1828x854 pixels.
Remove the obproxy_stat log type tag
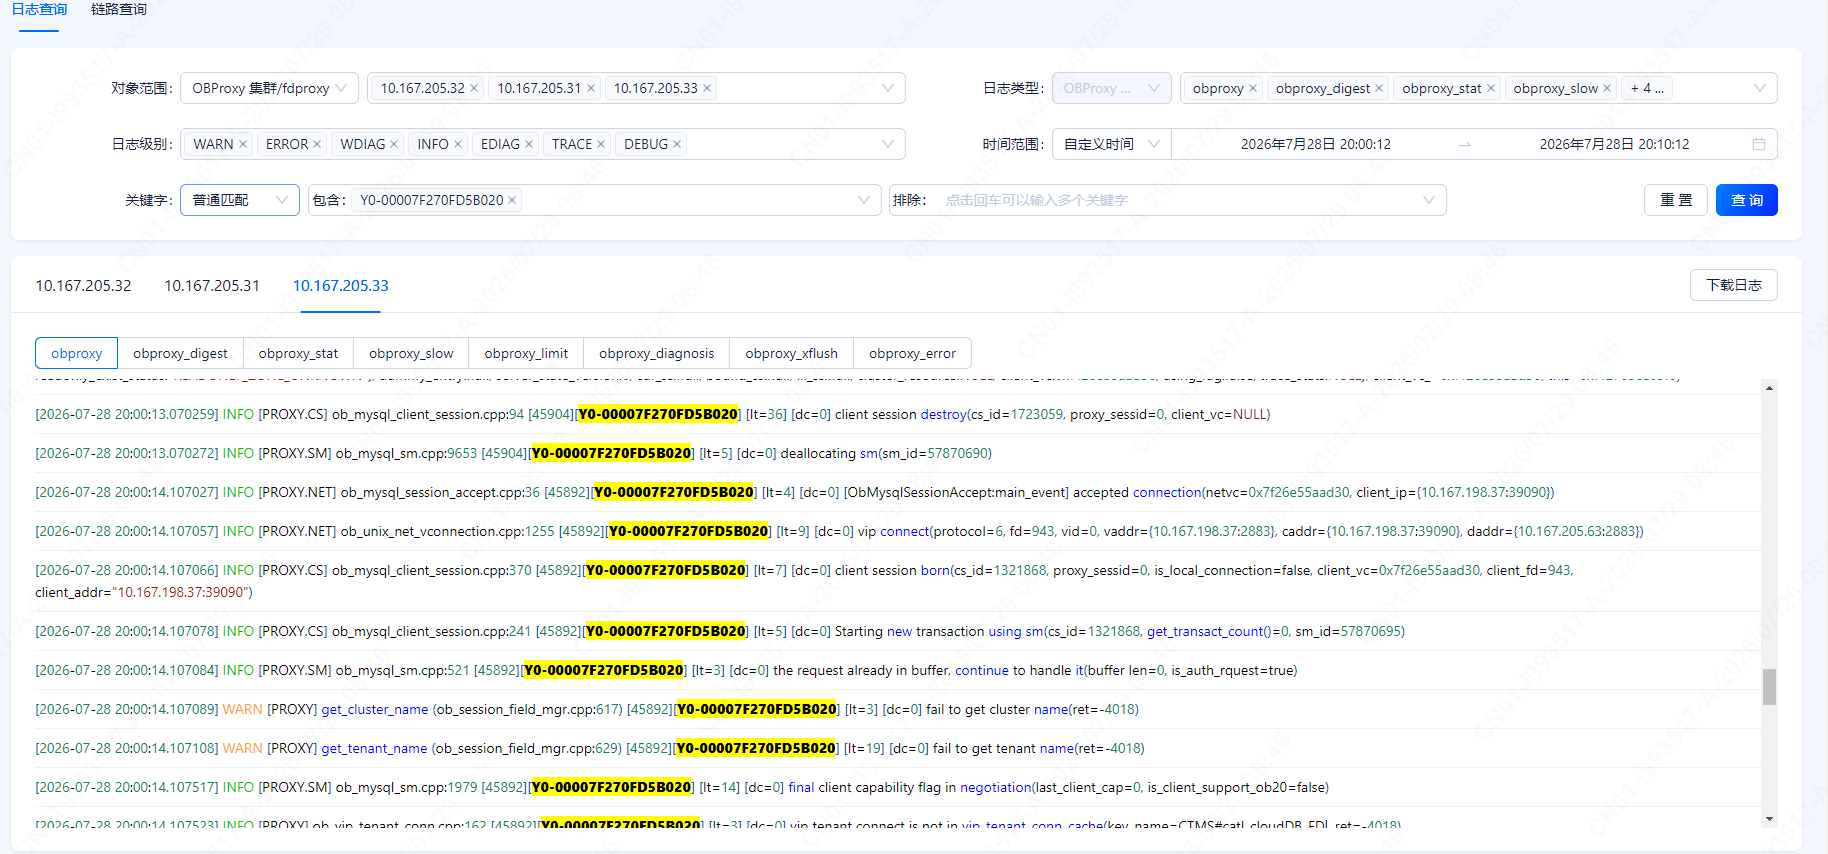point(1491,88)
